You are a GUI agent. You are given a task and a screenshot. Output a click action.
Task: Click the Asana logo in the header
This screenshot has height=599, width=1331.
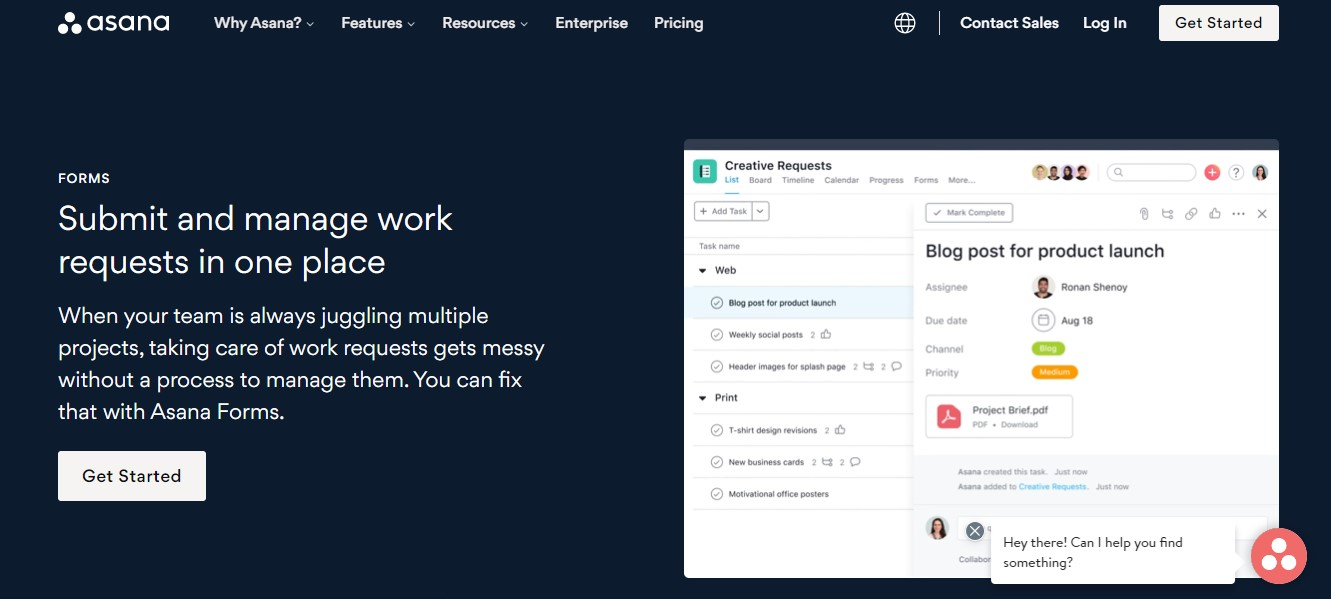pos(113,23)
